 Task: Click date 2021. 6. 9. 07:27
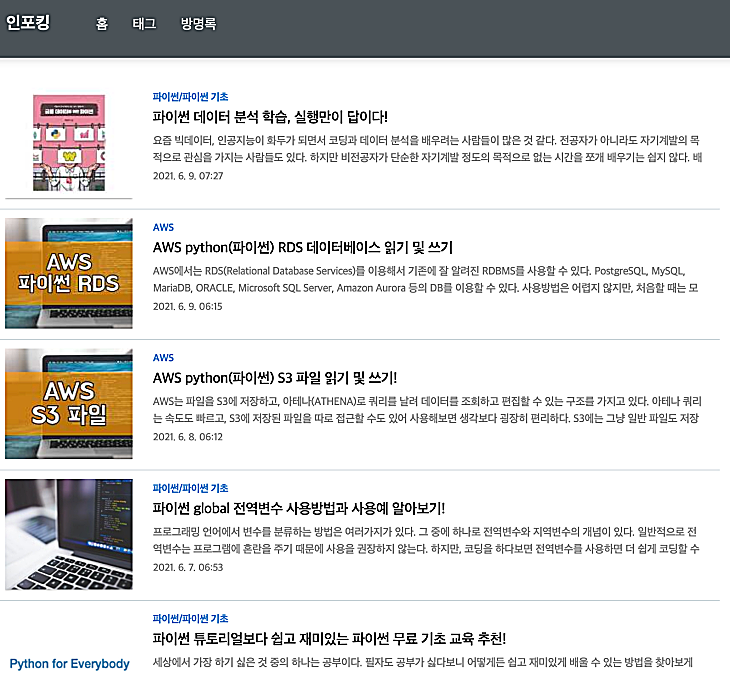(x=188, y=176)
